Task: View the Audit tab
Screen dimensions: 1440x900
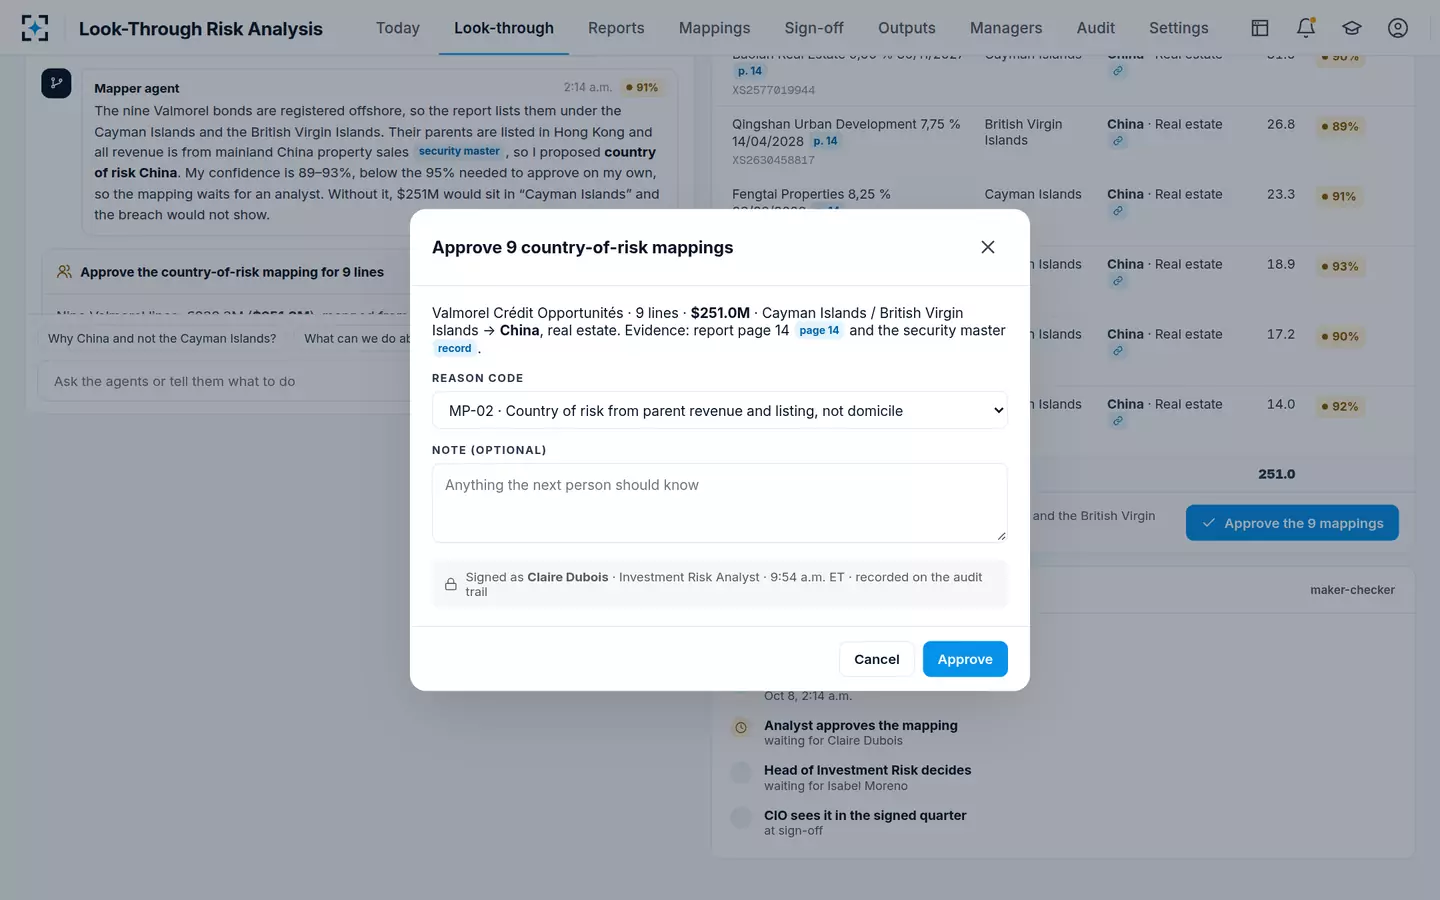Action: [x=1096, y=28]
